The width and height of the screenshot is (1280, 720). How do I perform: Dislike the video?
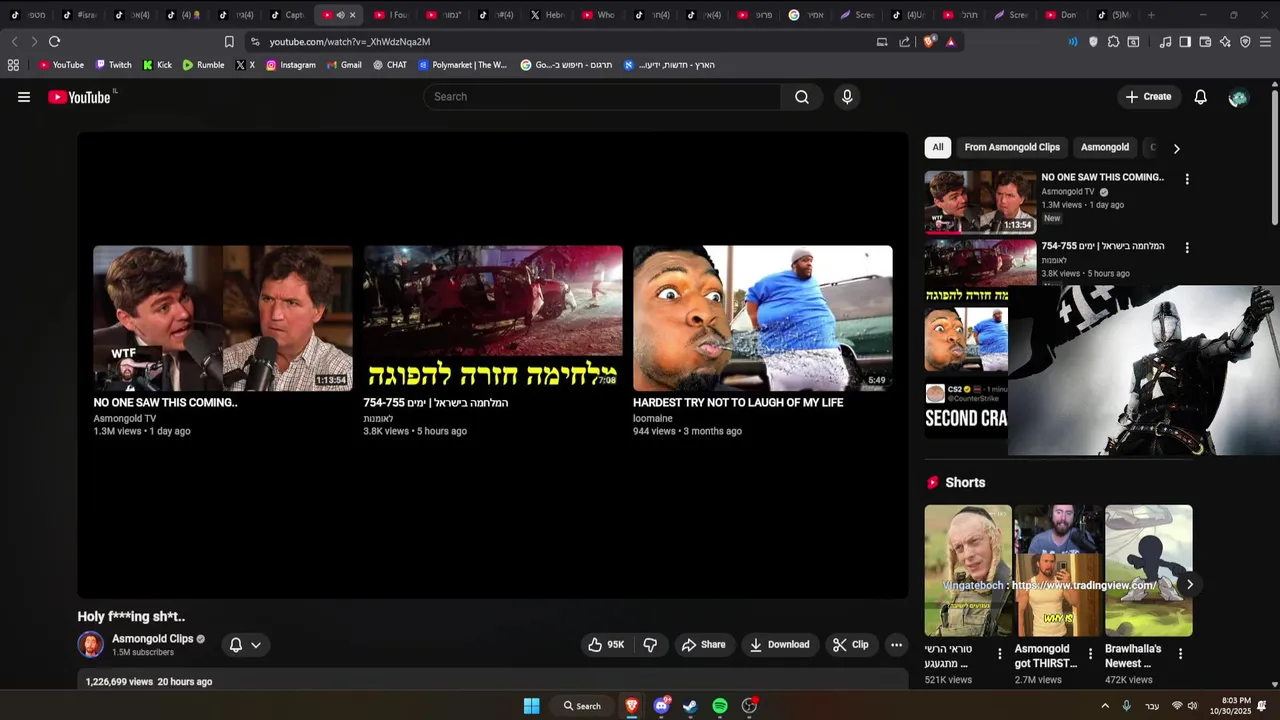[650, 645]
